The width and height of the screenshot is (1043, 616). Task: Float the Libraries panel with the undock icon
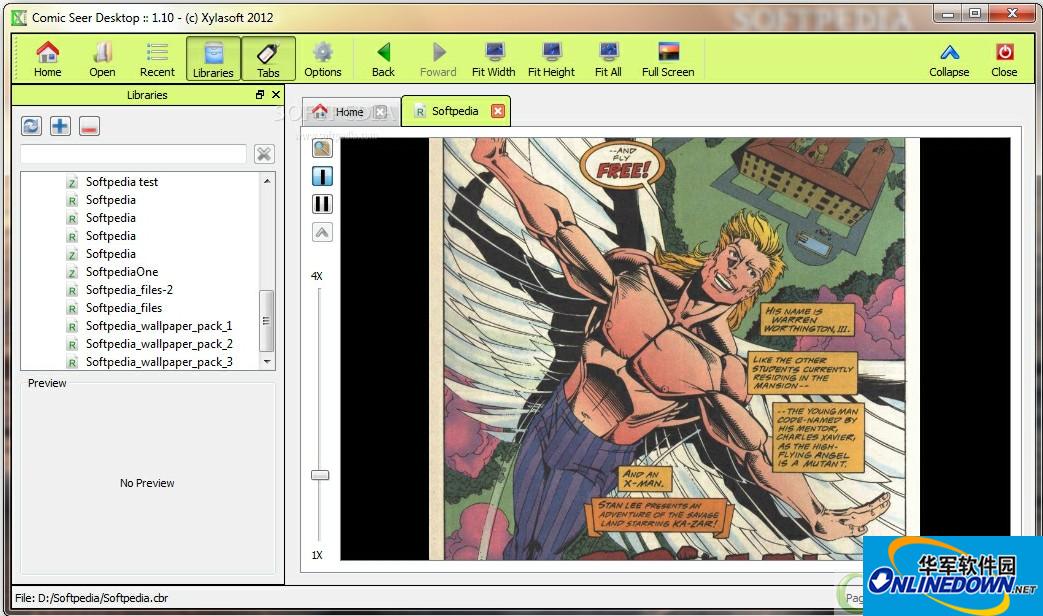pyautogui.click(x=260, y=94)
